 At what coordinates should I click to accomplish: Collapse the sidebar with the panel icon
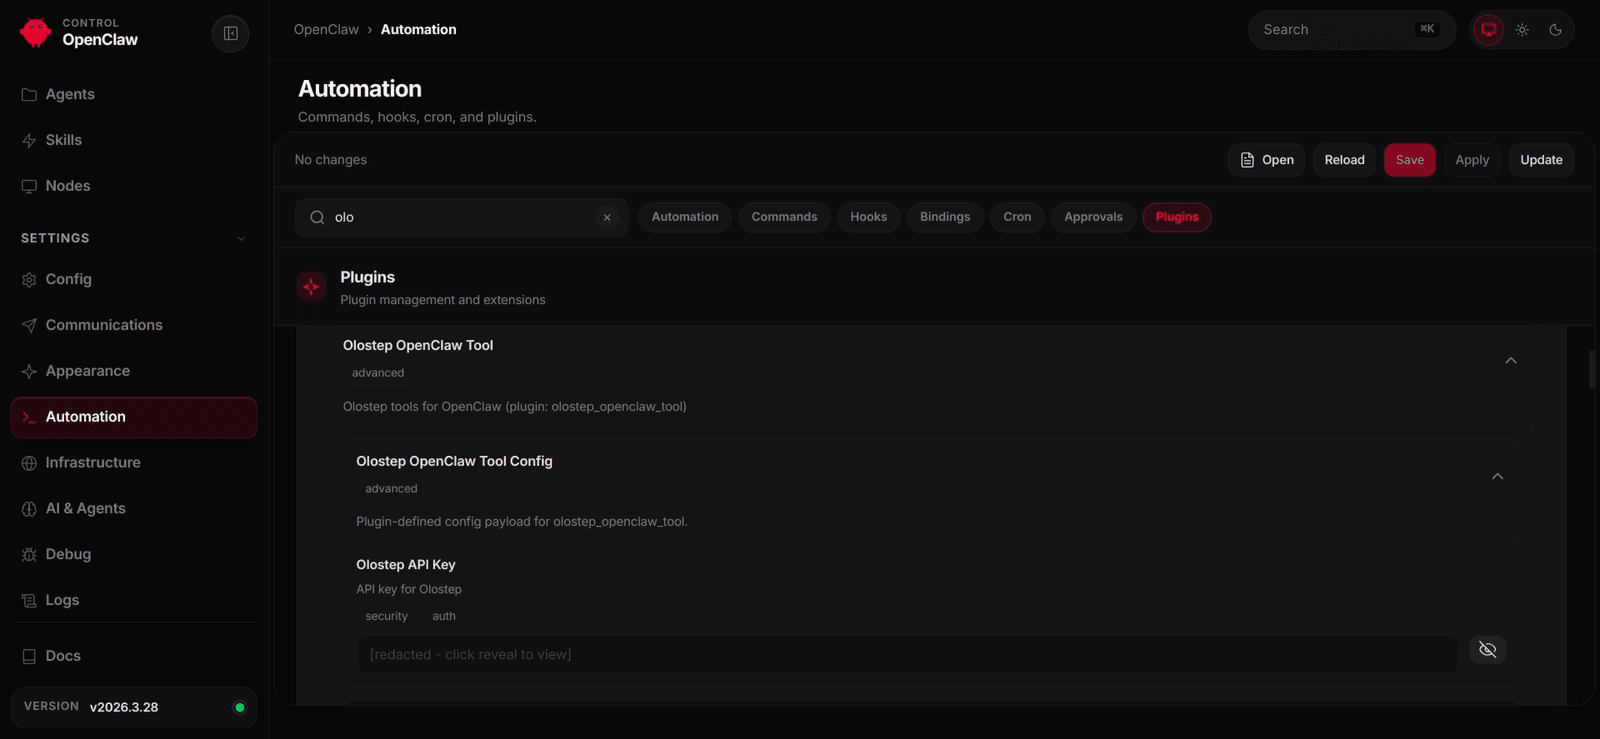tap(231, 33)
